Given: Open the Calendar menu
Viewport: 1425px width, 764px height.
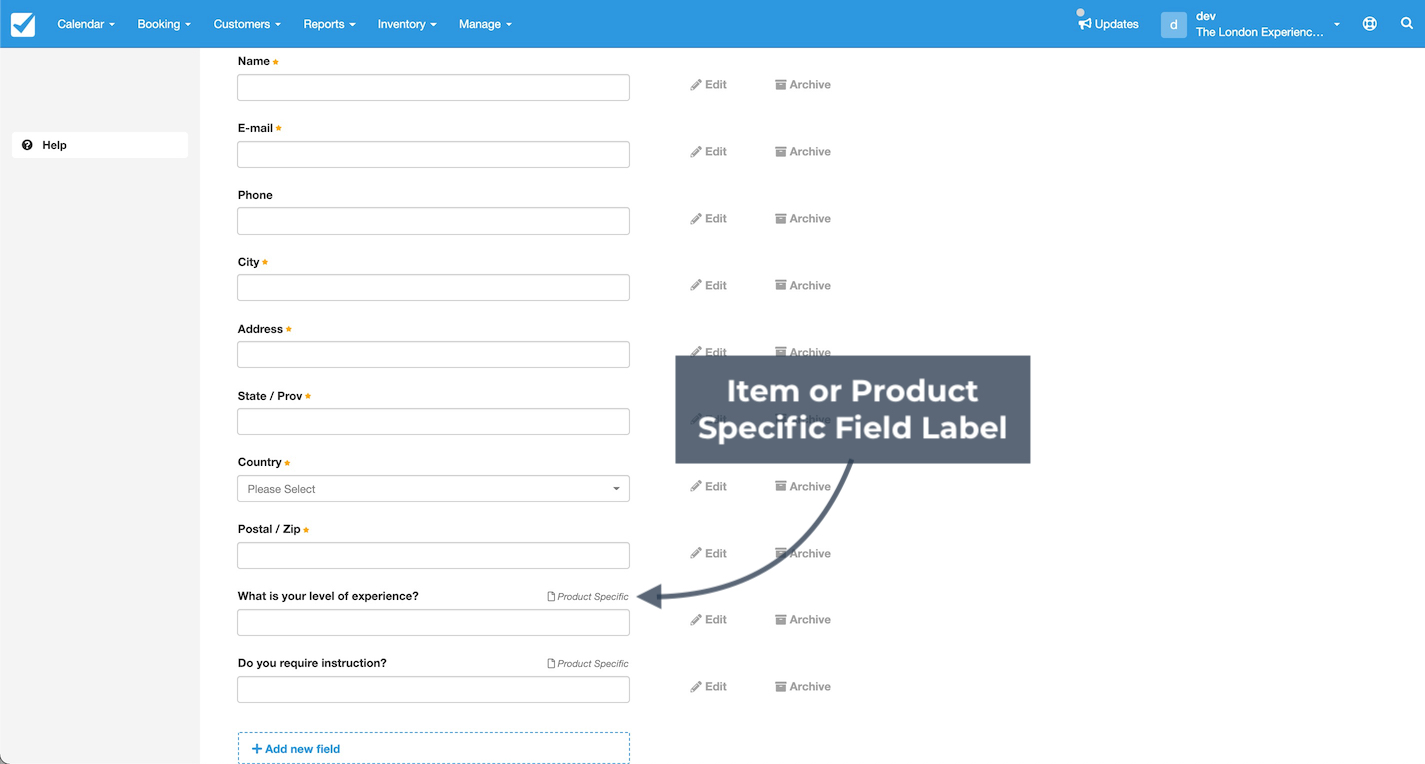Looking at the screenshot, I should click(86, 24).
